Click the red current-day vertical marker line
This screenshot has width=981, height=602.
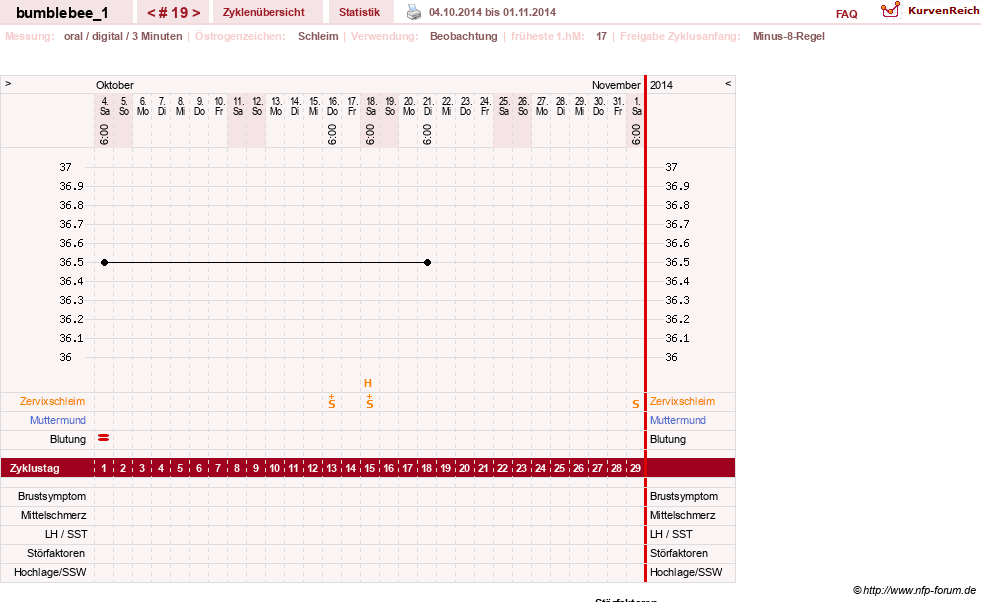[x=645, y=329]
